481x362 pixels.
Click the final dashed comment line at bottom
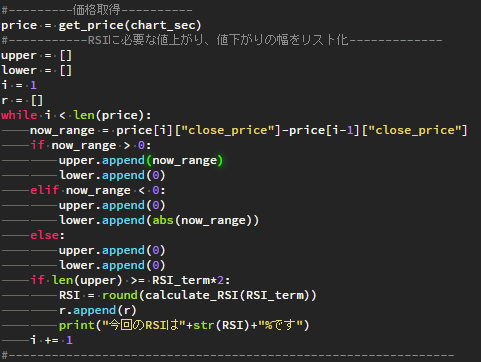point(228,355)
